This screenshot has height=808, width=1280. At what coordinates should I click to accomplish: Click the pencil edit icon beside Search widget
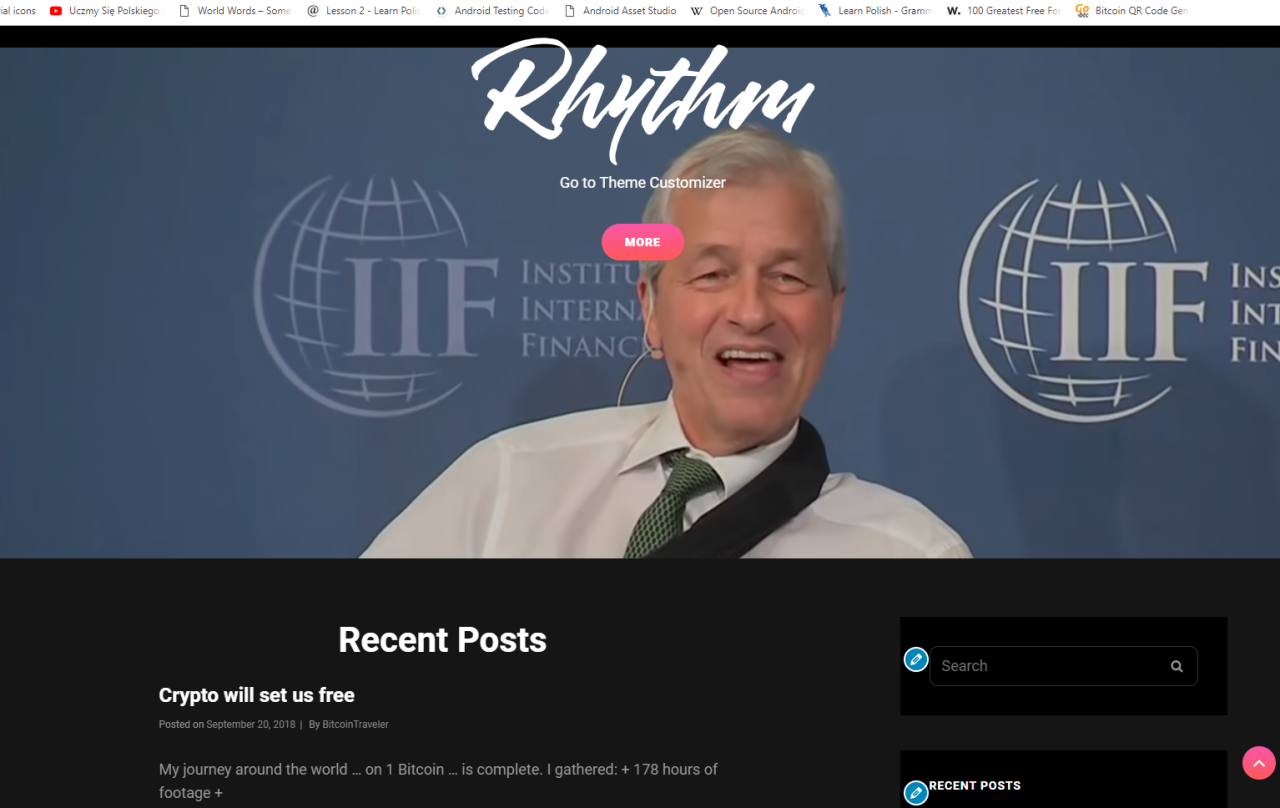916,660
